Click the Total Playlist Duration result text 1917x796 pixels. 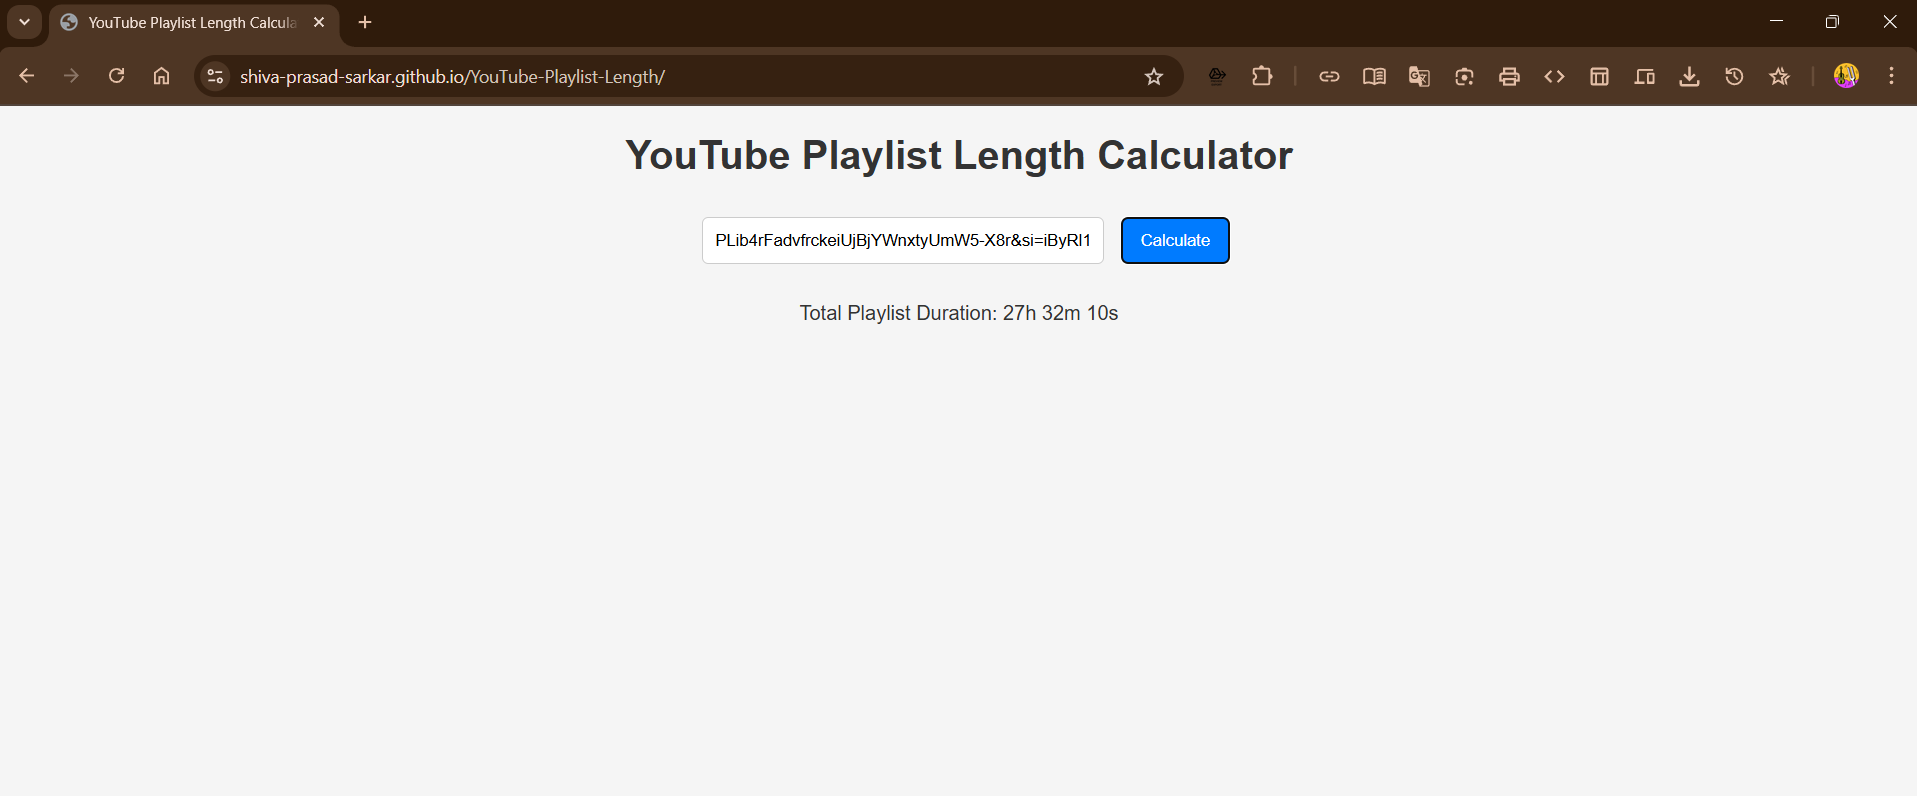959,313
